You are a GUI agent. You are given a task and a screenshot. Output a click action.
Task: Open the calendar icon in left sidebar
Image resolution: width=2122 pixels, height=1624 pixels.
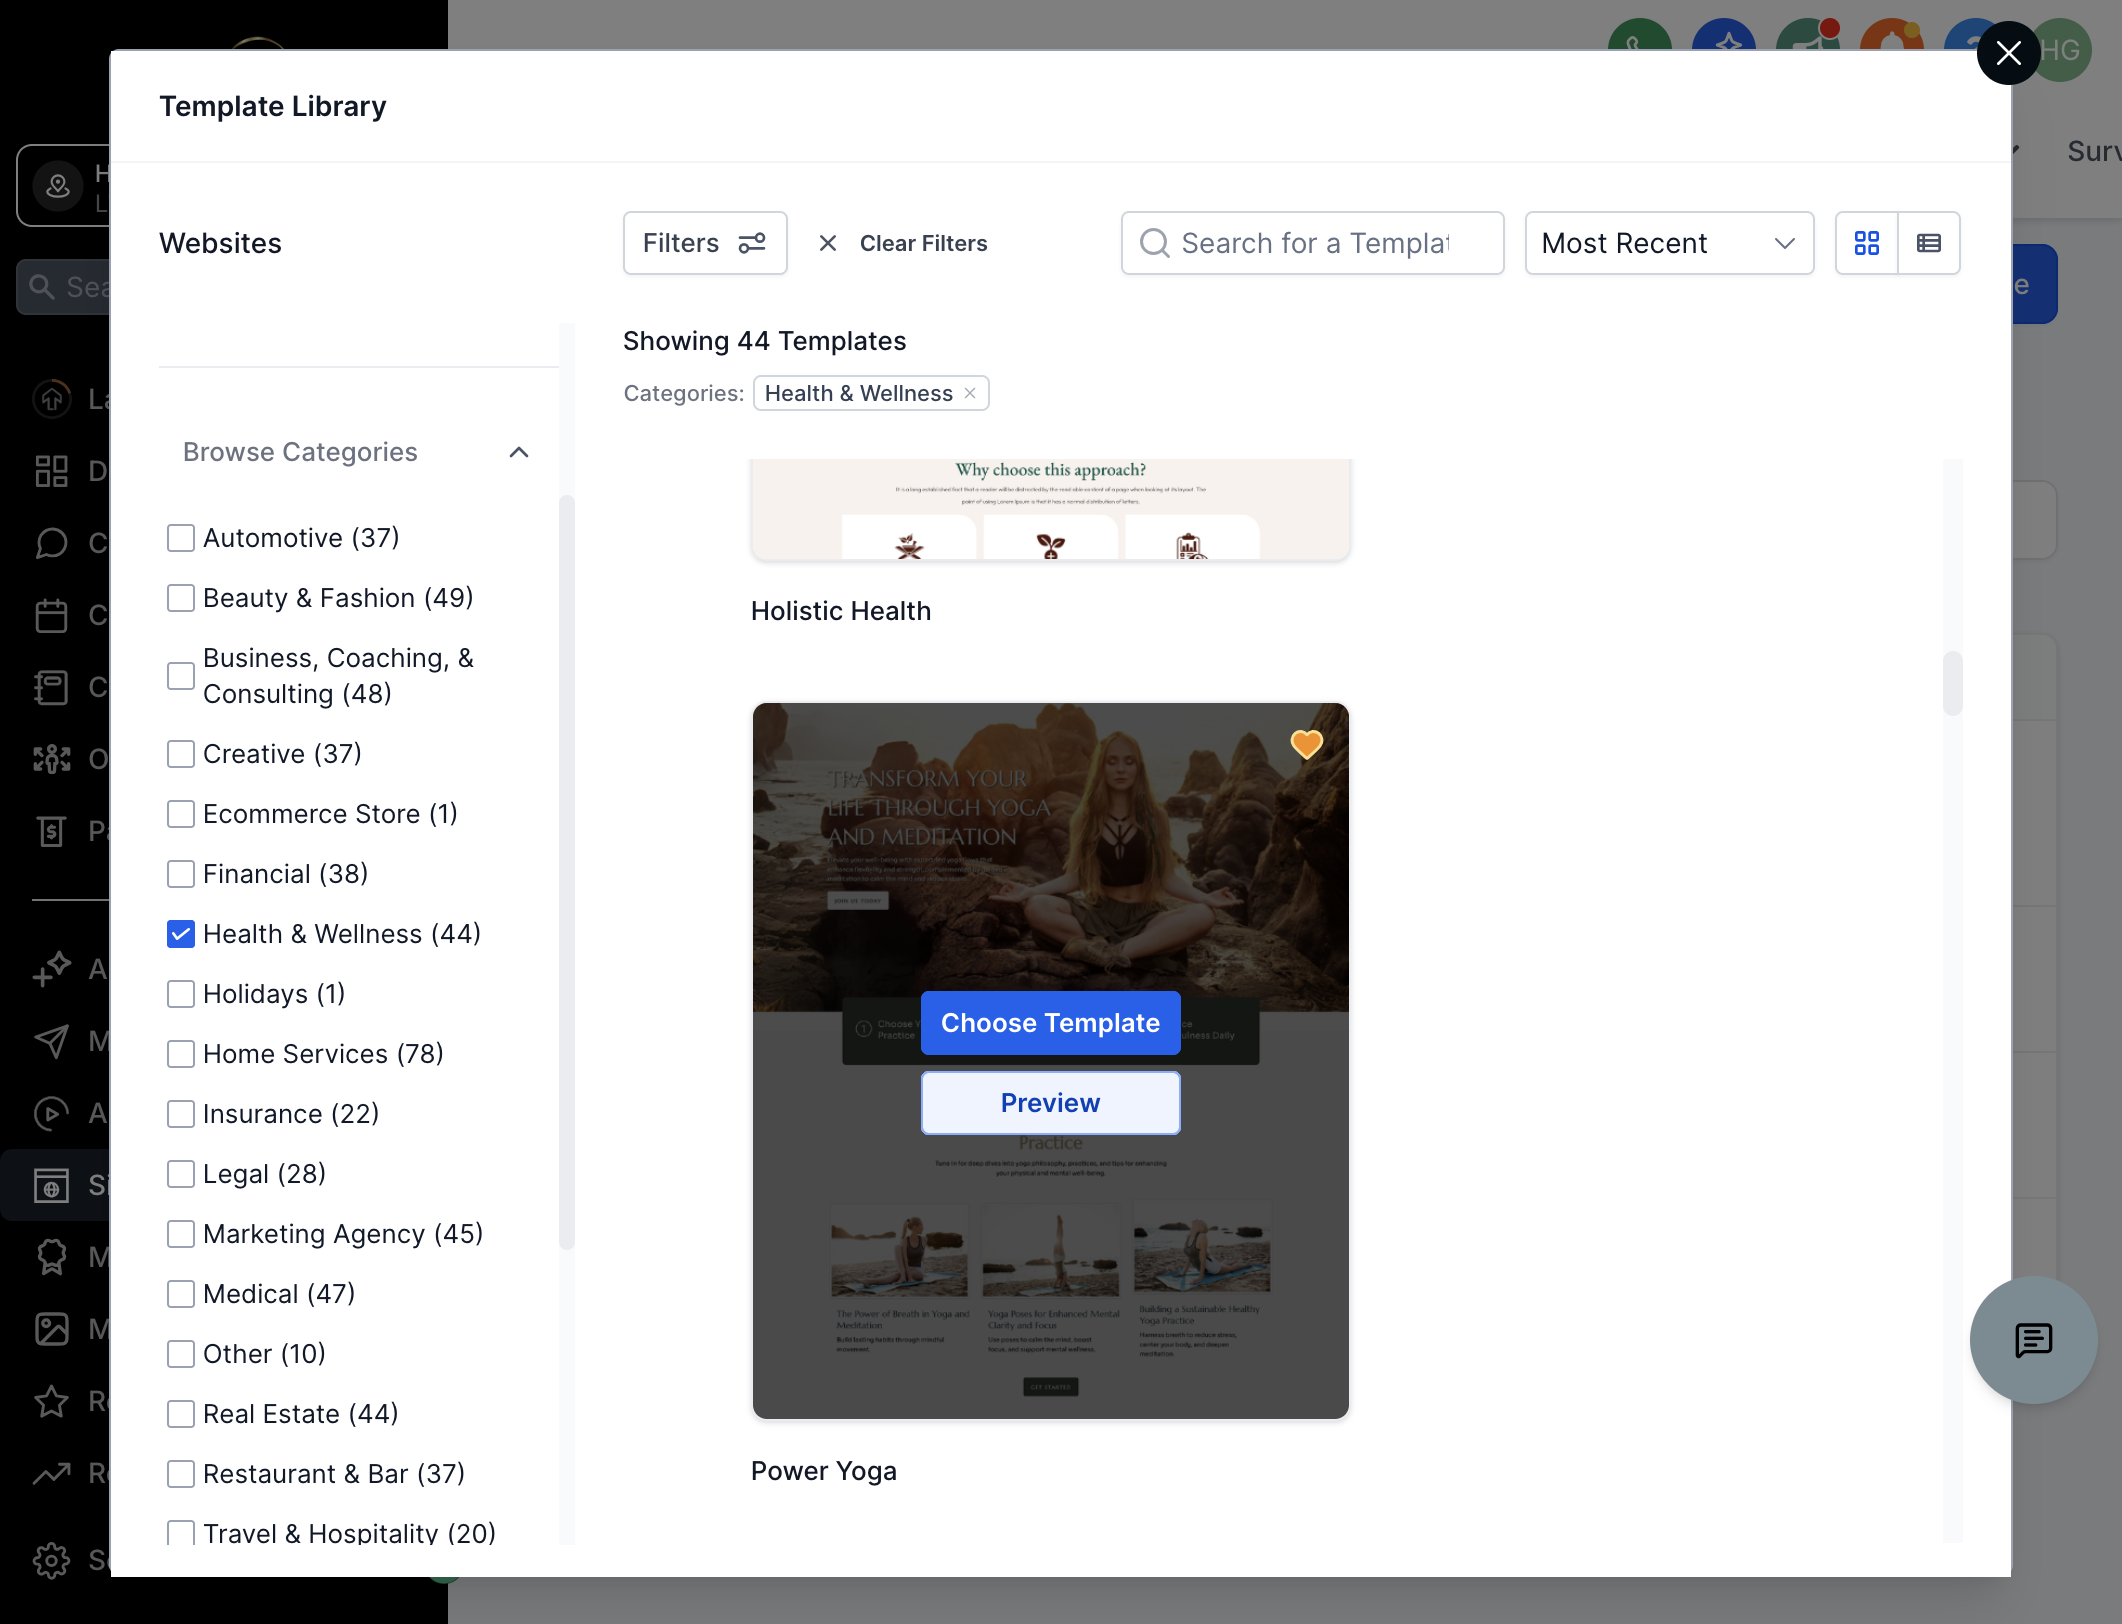pyautogui.click(x=52, y=615)
